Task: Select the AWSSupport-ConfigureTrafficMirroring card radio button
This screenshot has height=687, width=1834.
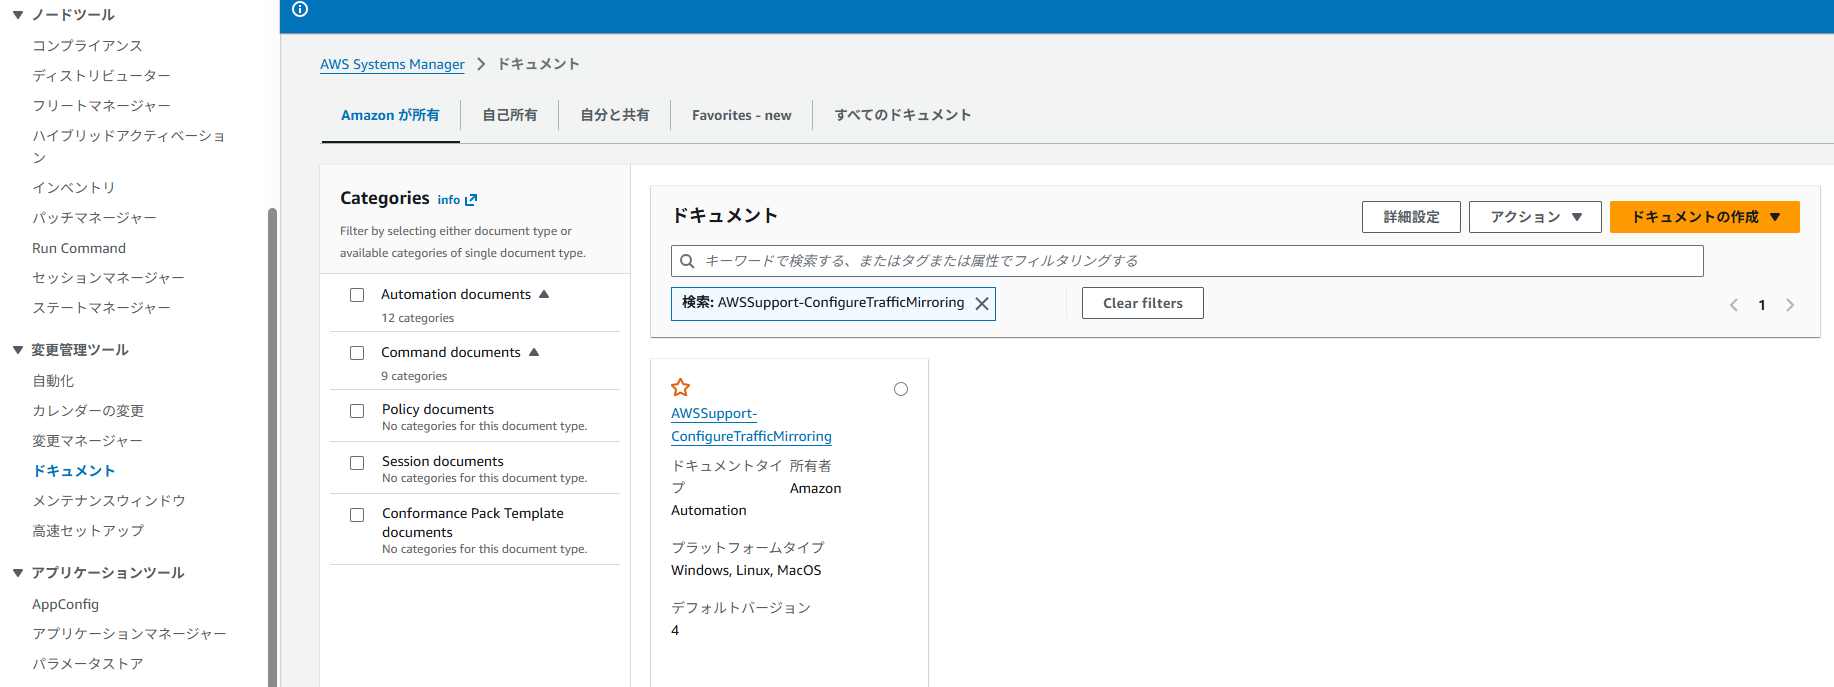Action: point(901,389)
